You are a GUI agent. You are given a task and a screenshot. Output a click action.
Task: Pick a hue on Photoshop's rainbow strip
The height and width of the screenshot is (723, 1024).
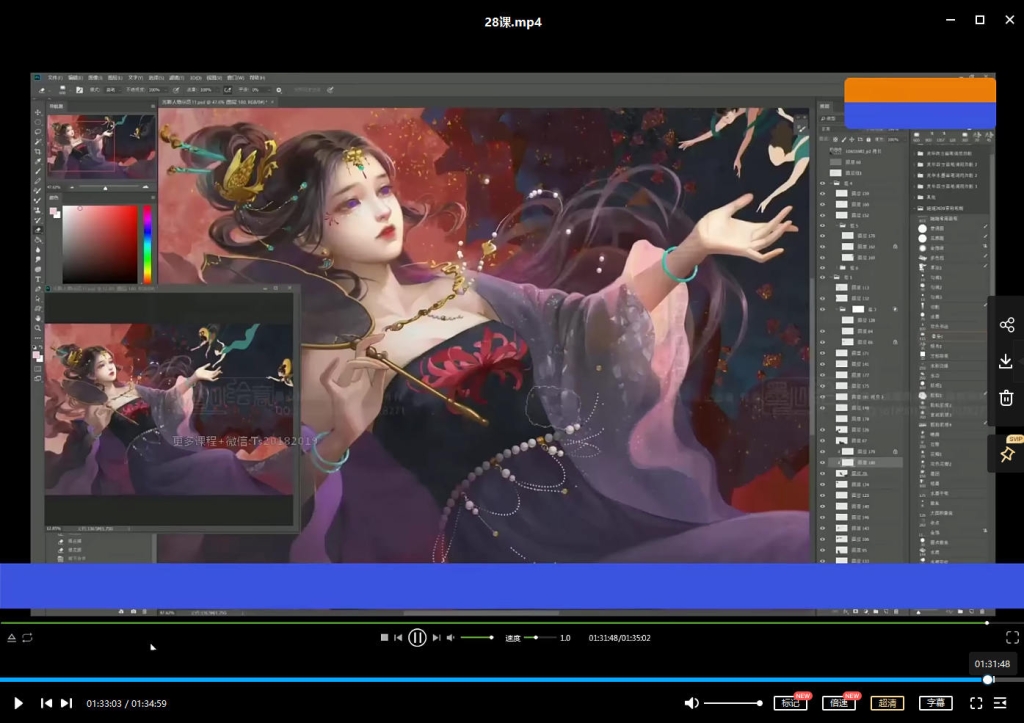point(147,244)
